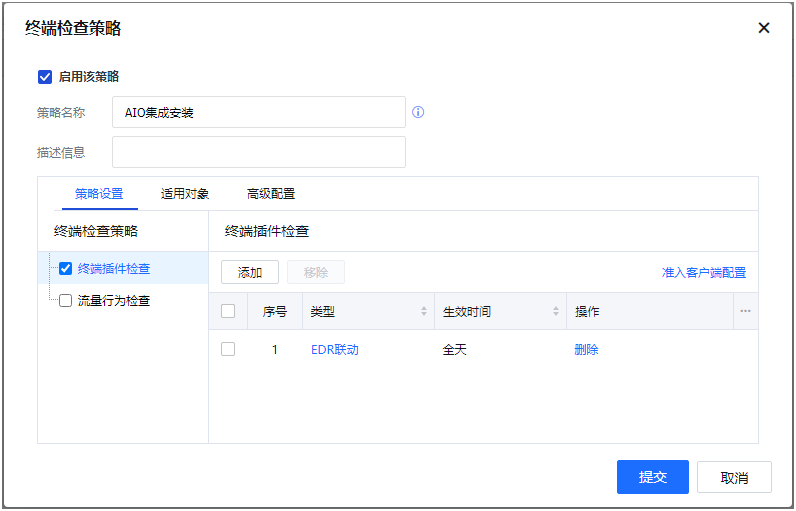Delete row 1 using the 删除 link
Image resolution: width=796 pixels, height=511 pixels.
[x=586, y=350]
